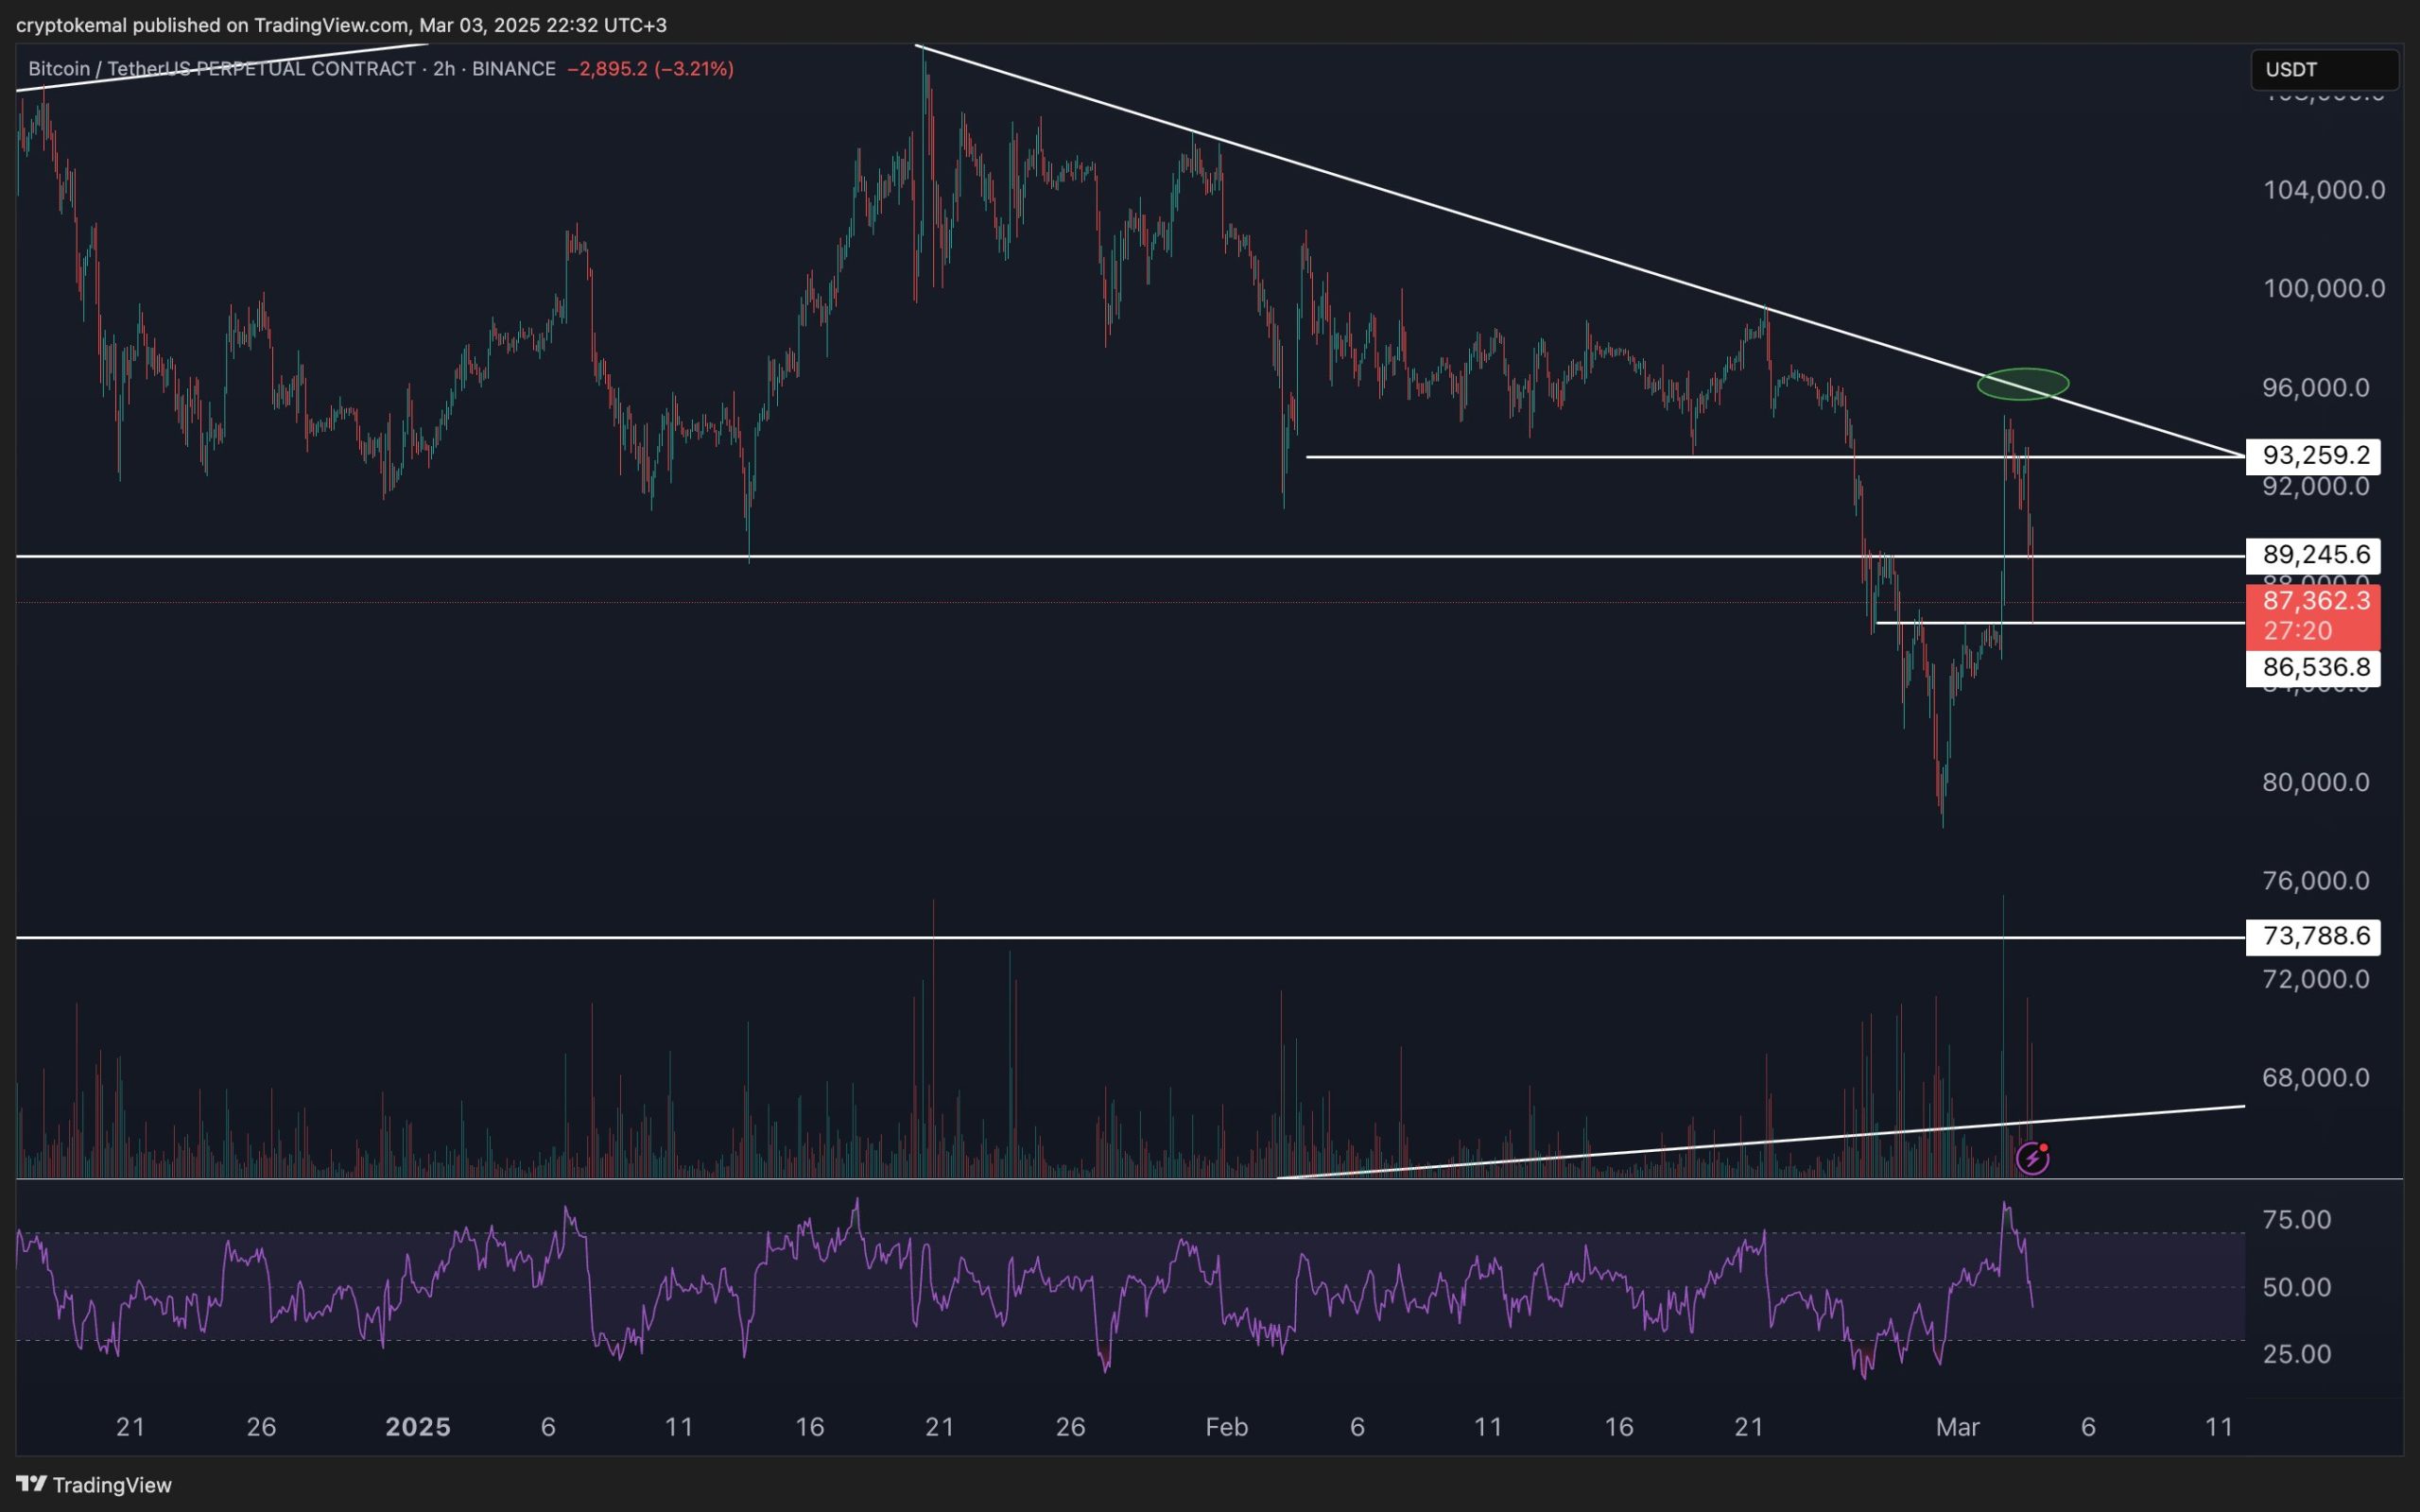2420x1512 pixels.
Task: Click the 2025 year label on time axis
Action: coord(418,1427)
